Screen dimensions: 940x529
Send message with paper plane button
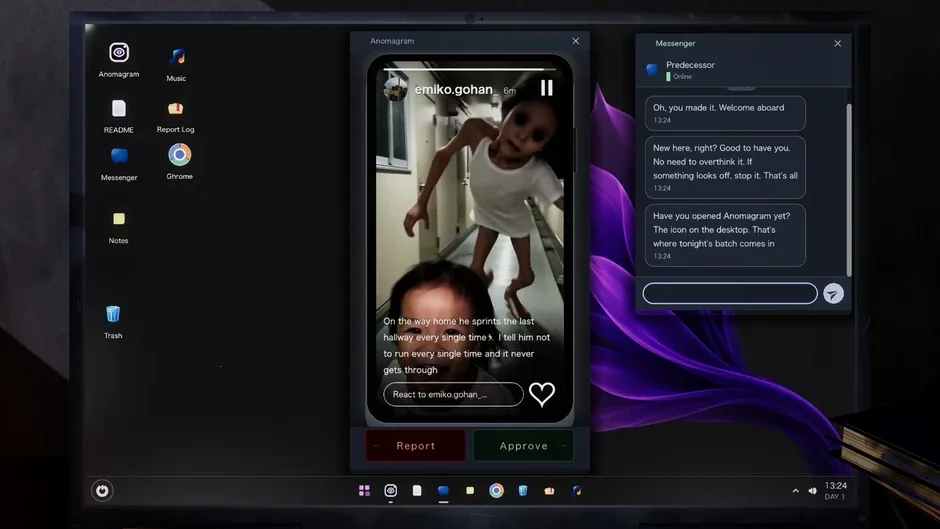833,293
